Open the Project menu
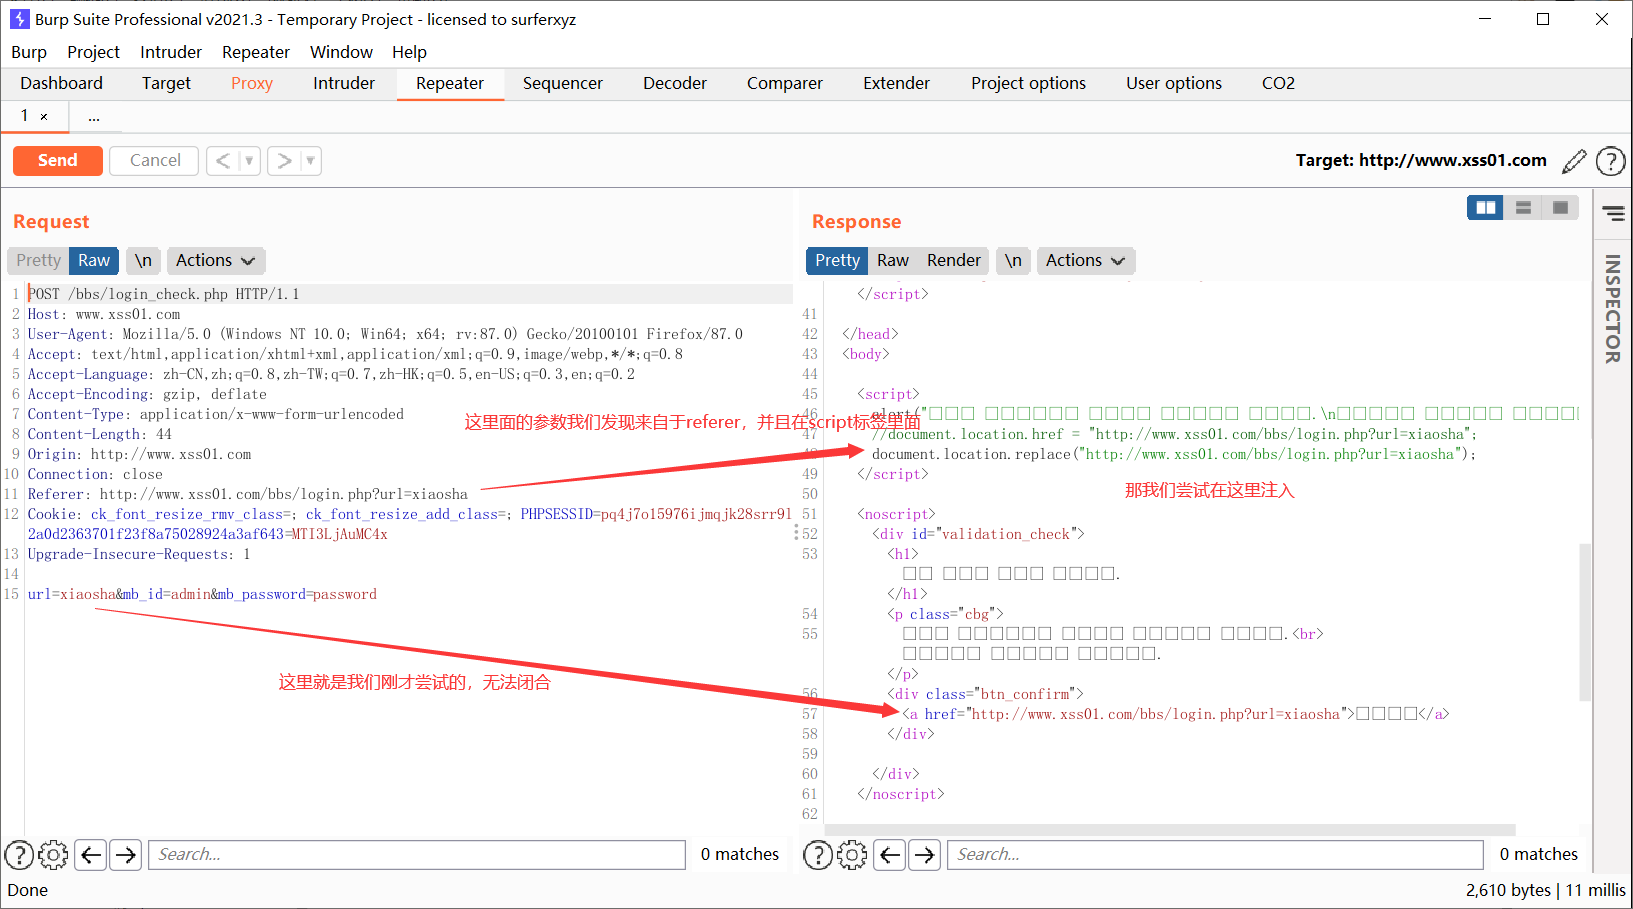Screen dimensions: 1633x909 click(93, 52)
